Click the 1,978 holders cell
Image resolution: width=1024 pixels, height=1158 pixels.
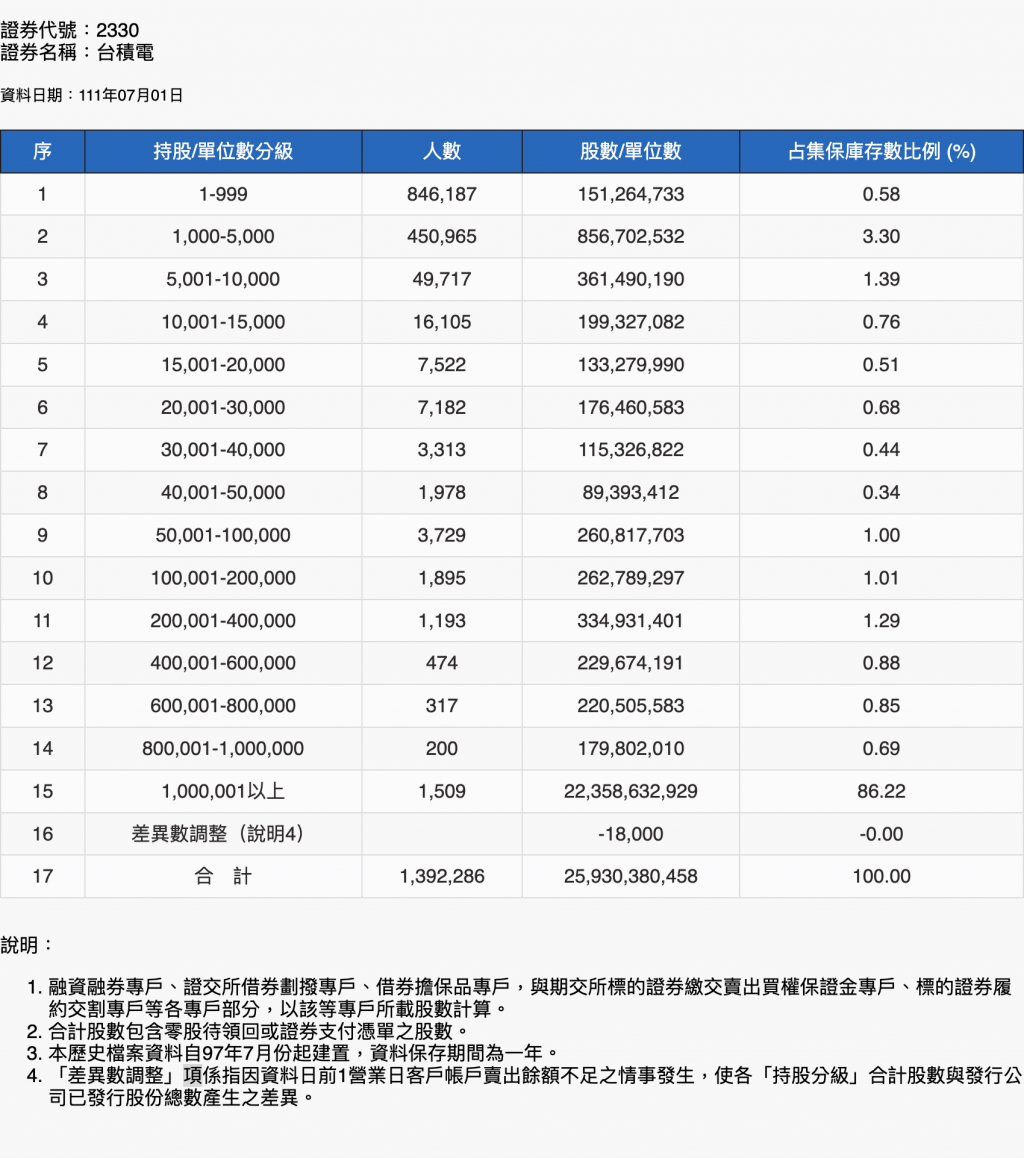click(x=441, y=493)
